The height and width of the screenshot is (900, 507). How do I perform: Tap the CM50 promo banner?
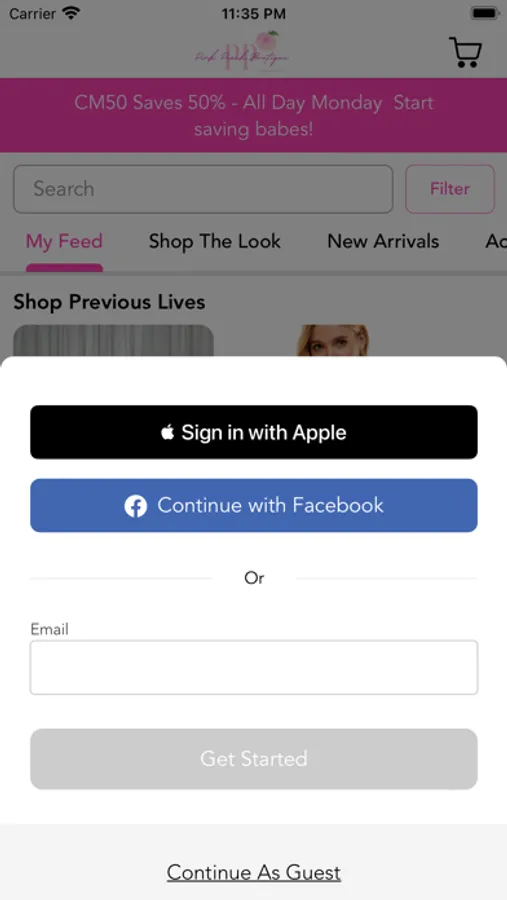[x=254, y=115]
